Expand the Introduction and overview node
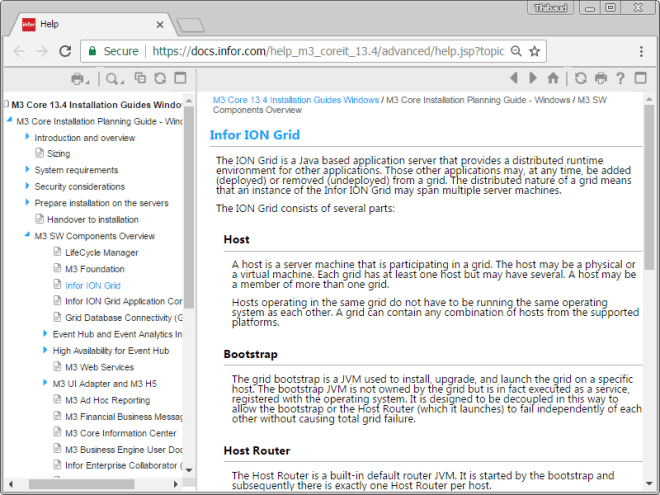 pyautogui.click(x=28, y=137)
